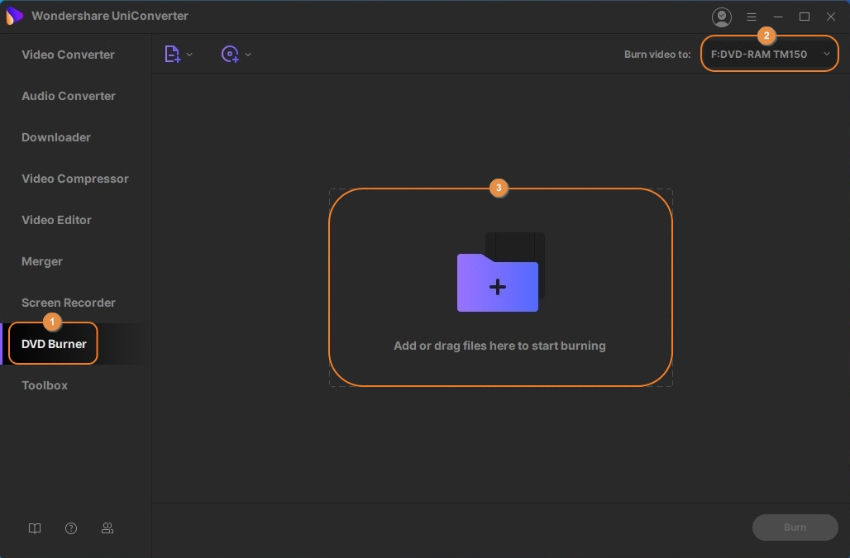Select Video Compressor in the sidebar
The height and width of the screenshot is (558, 850).
click(75, 179)
